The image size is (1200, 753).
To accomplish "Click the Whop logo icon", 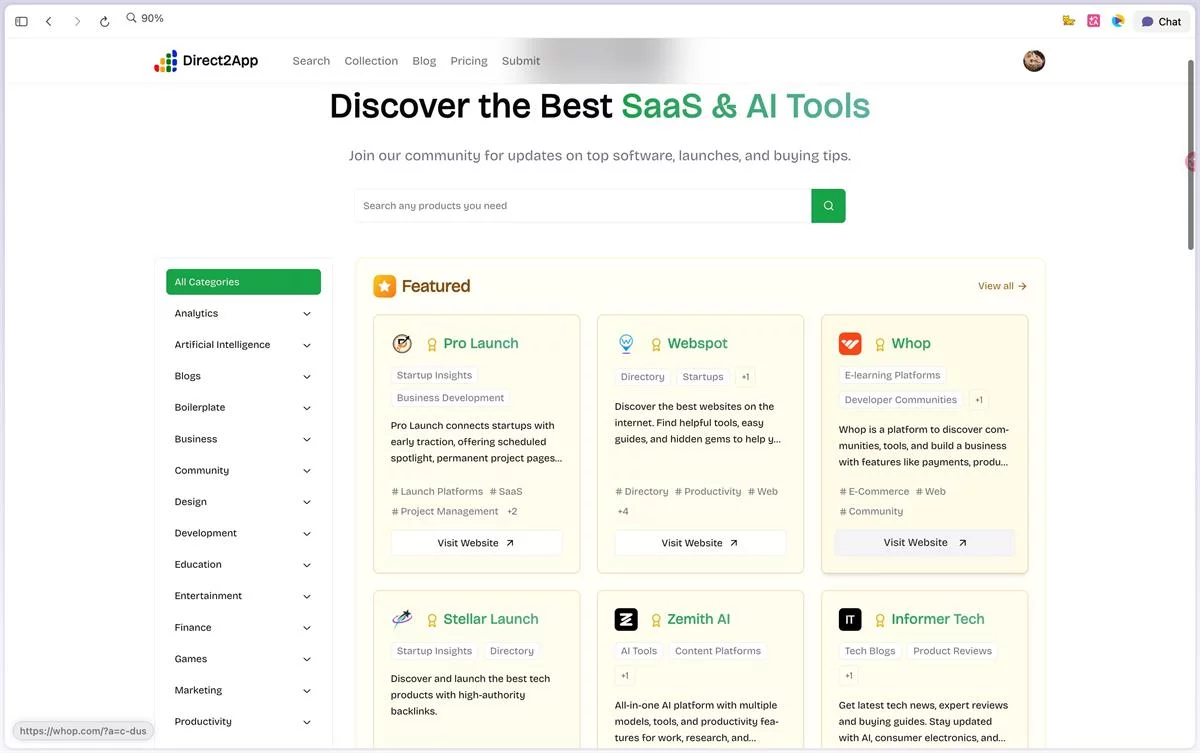I will tap(850, 344).
